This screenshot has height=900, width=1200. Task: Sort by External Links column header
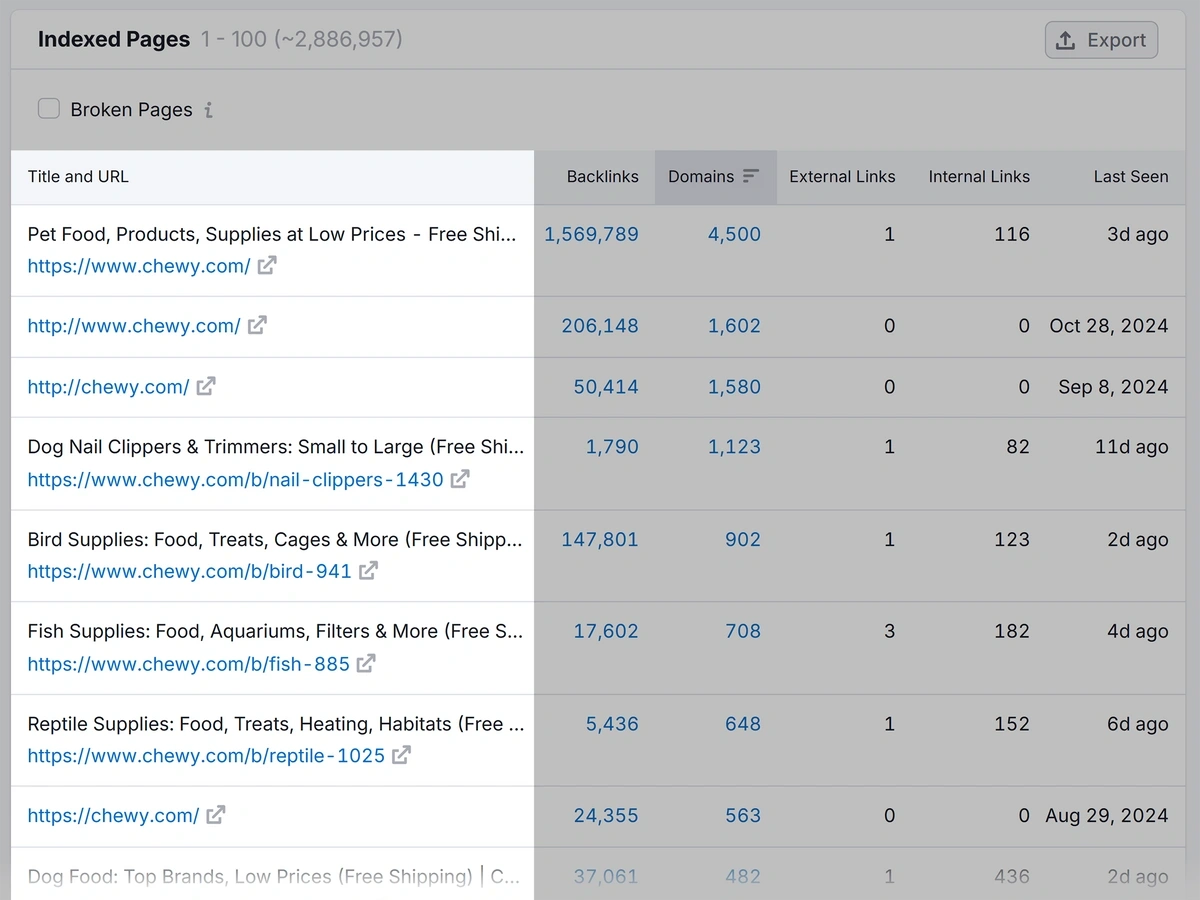842,176
